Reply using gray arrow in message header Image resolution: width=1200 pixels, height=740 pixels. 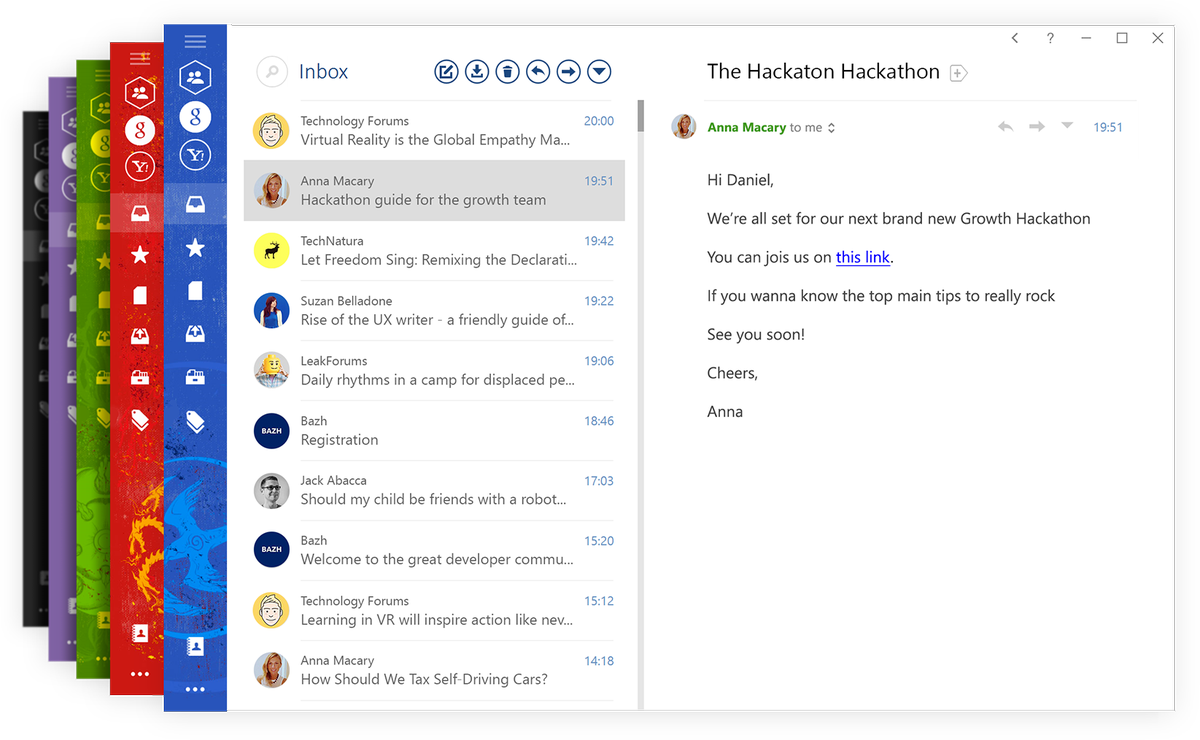[x=1006, y=127]
